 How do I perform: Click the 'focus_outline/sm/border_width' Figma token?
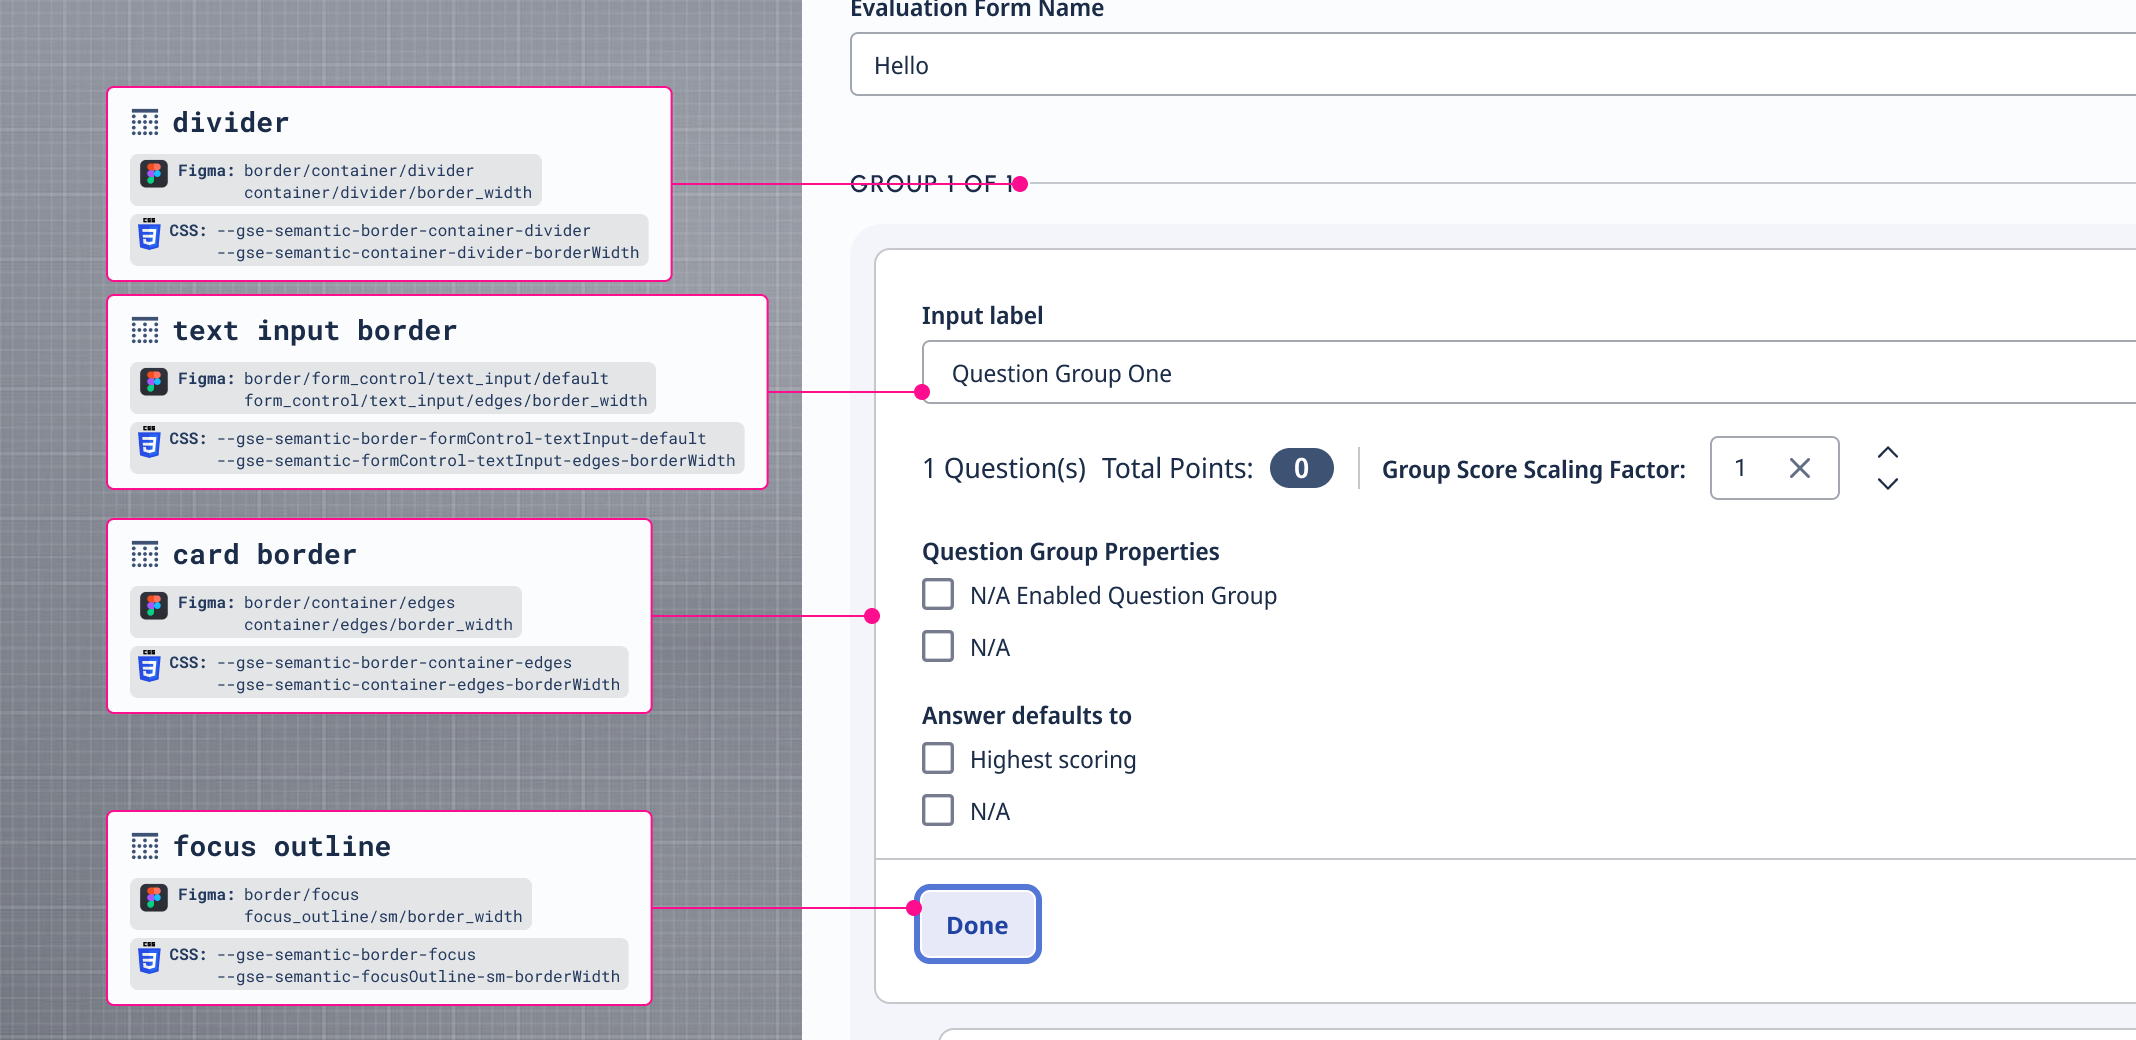(383, 917)
